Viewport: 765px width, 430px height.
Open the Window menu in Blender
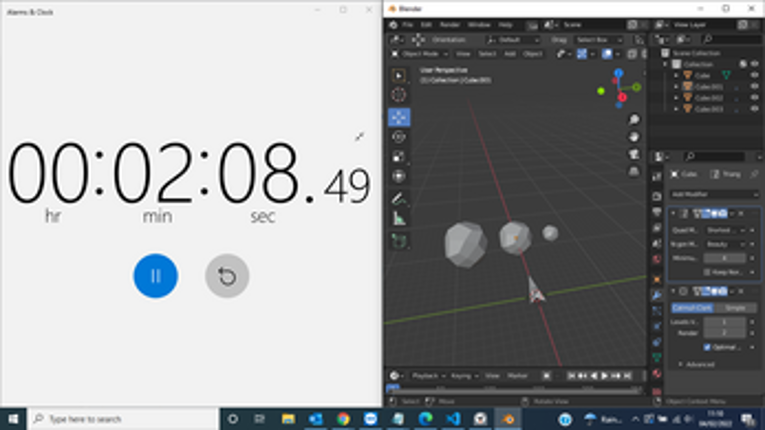pyautogui.click(x=479, y=25)
